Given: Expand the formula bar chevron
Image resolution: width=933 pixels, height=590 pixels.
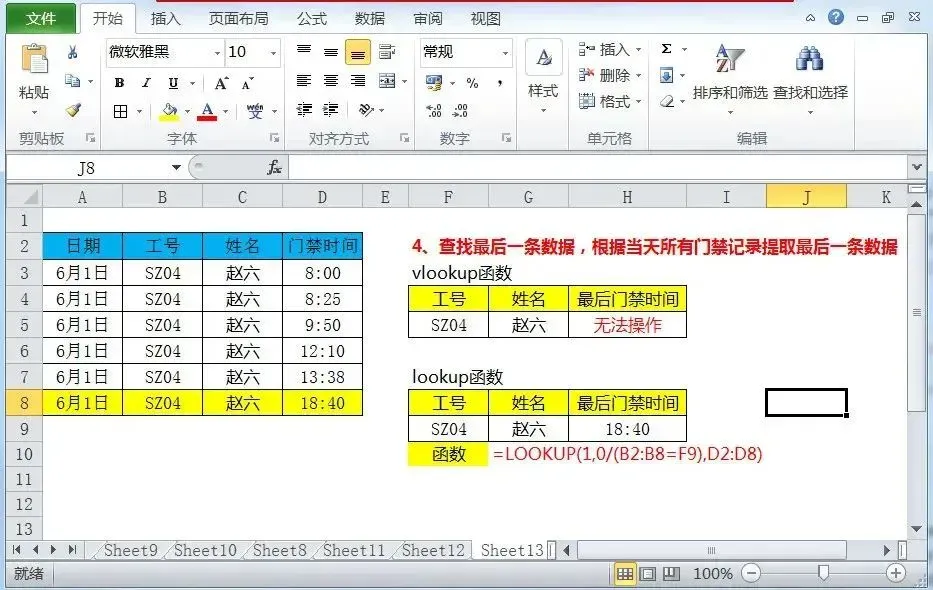Looking at the screenshot, I should [x=917, y=168].
